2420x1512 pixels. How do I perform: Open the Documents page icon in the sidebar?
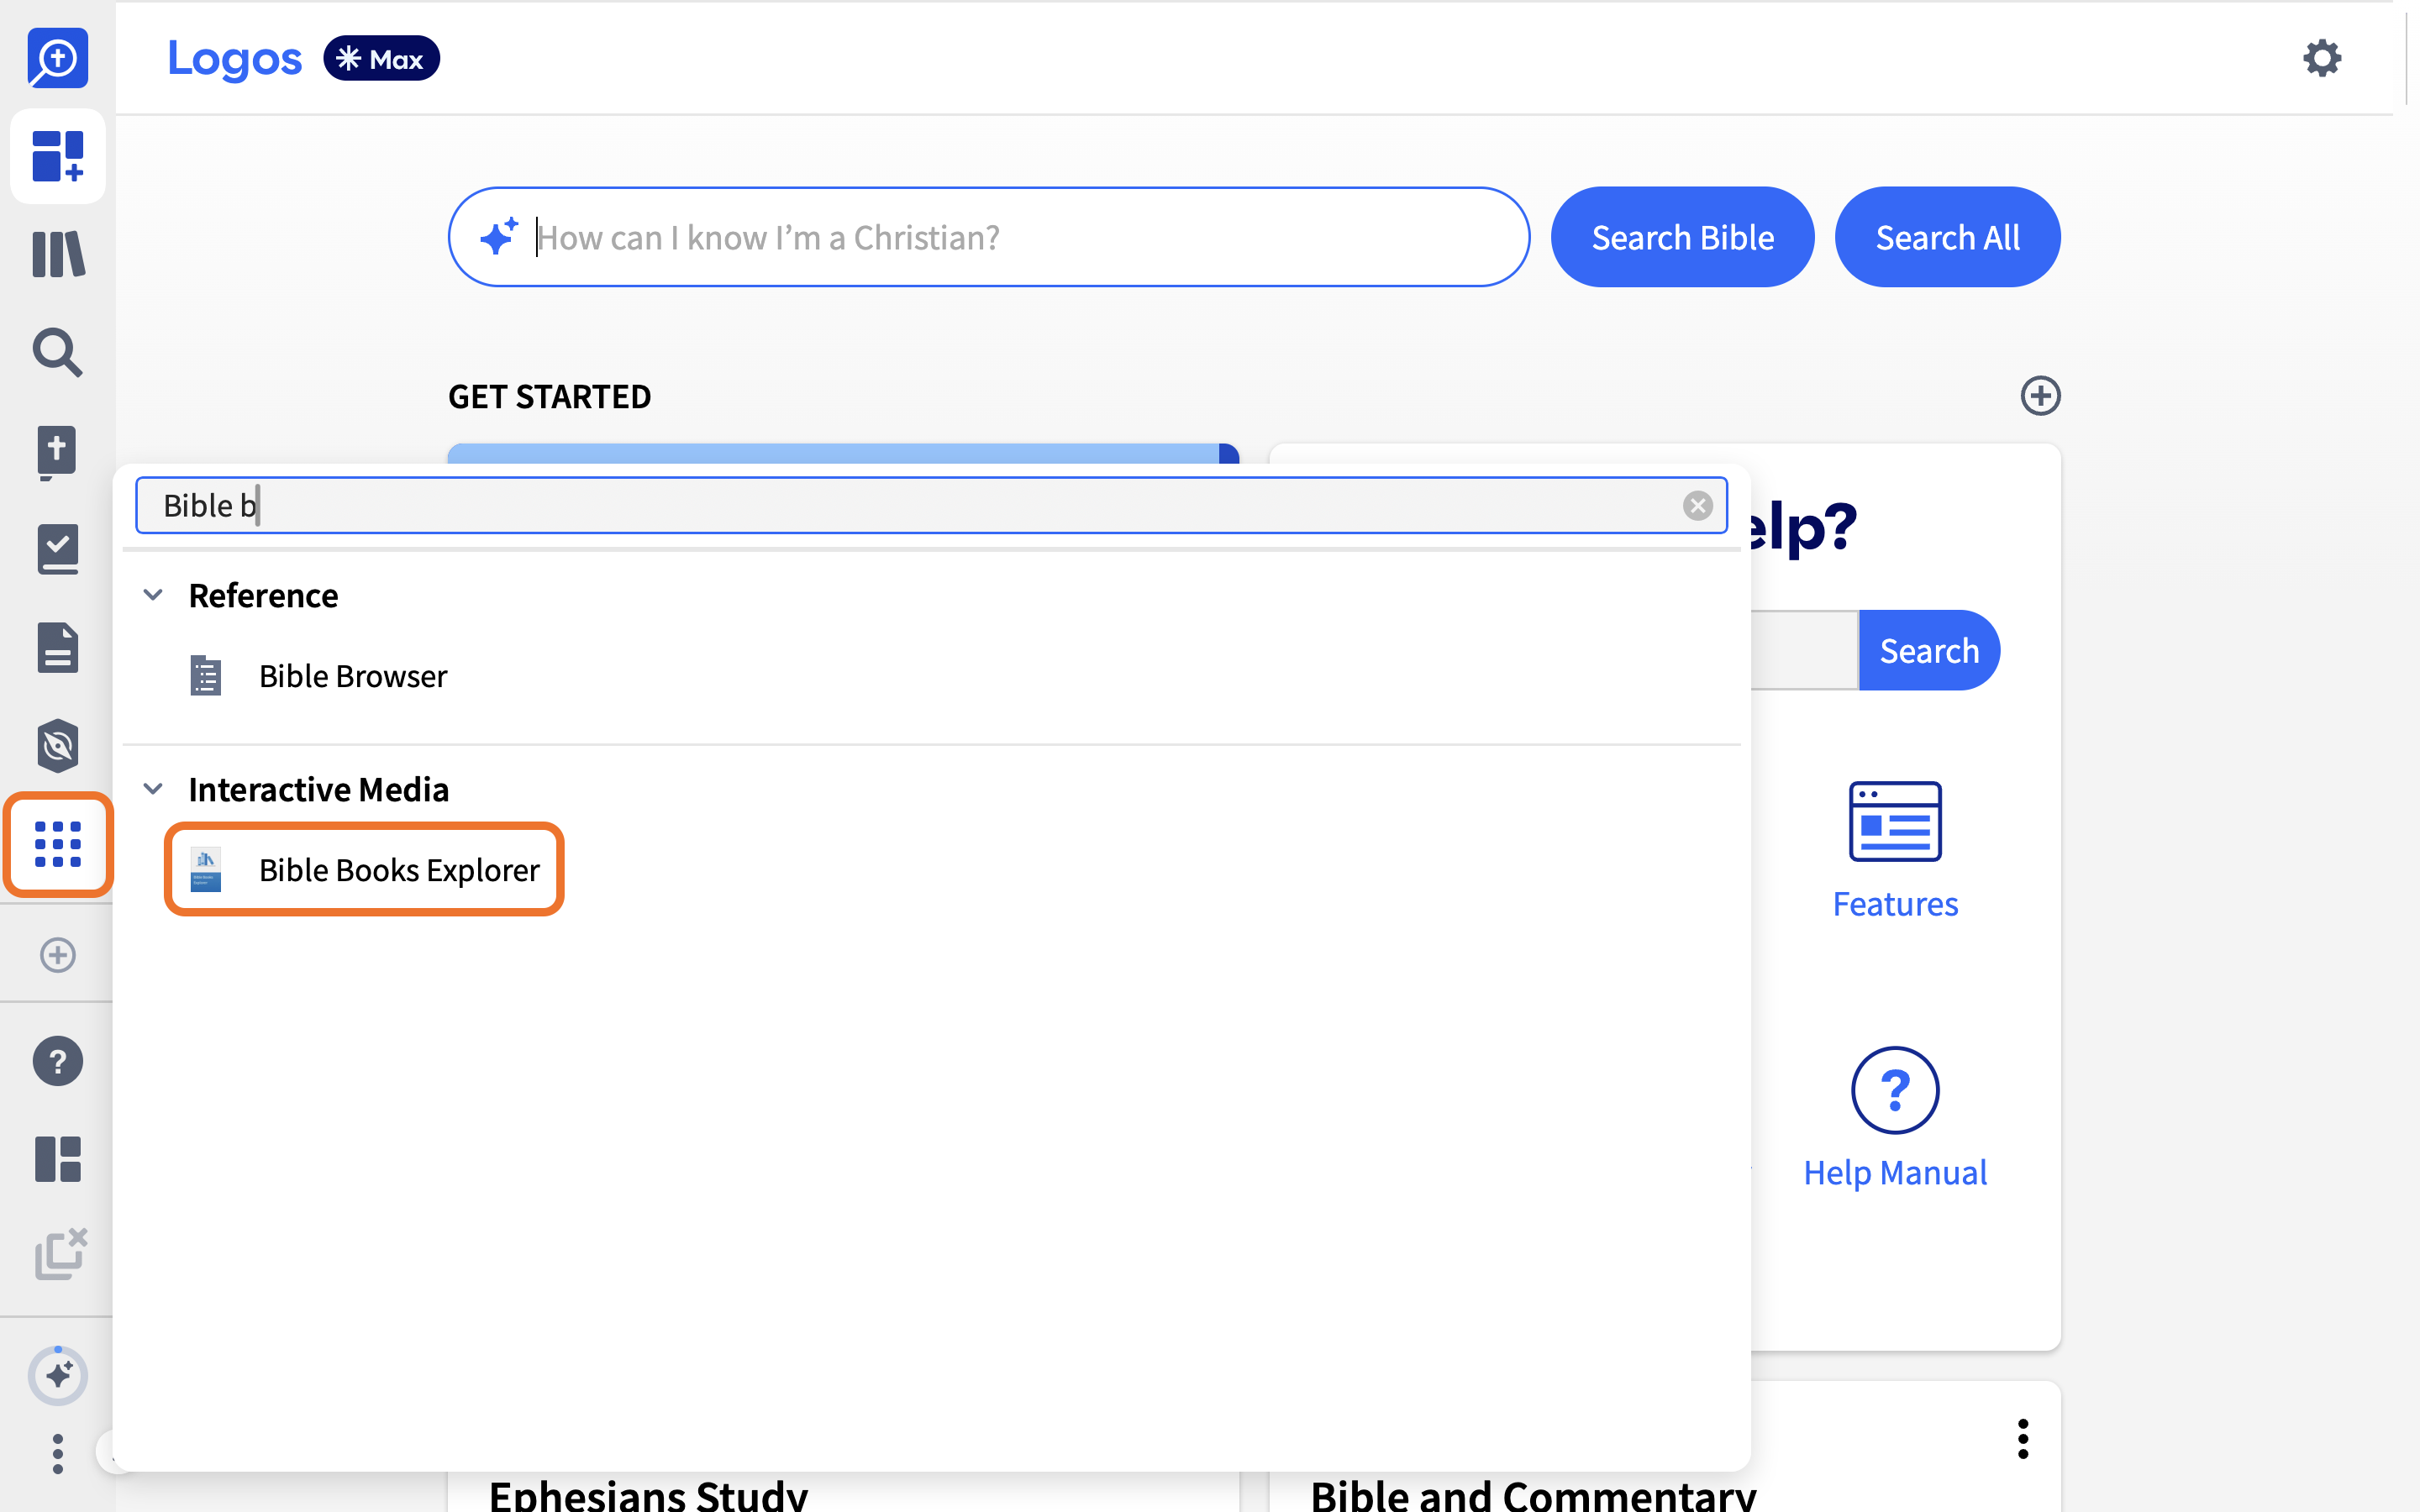(58, 647)
